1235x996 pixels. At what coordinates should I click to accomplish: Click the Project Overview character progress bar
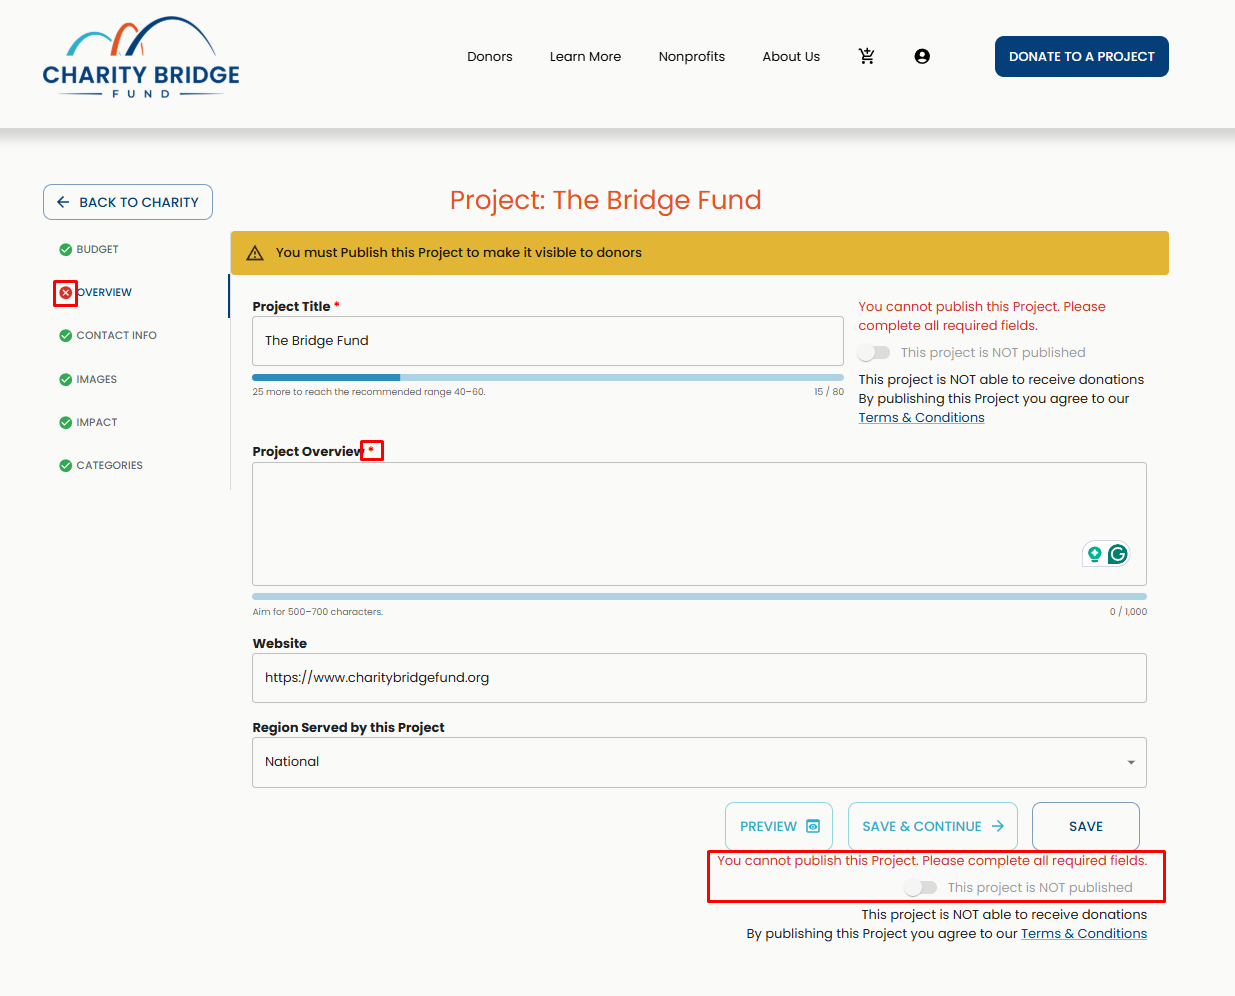point(699,596)
